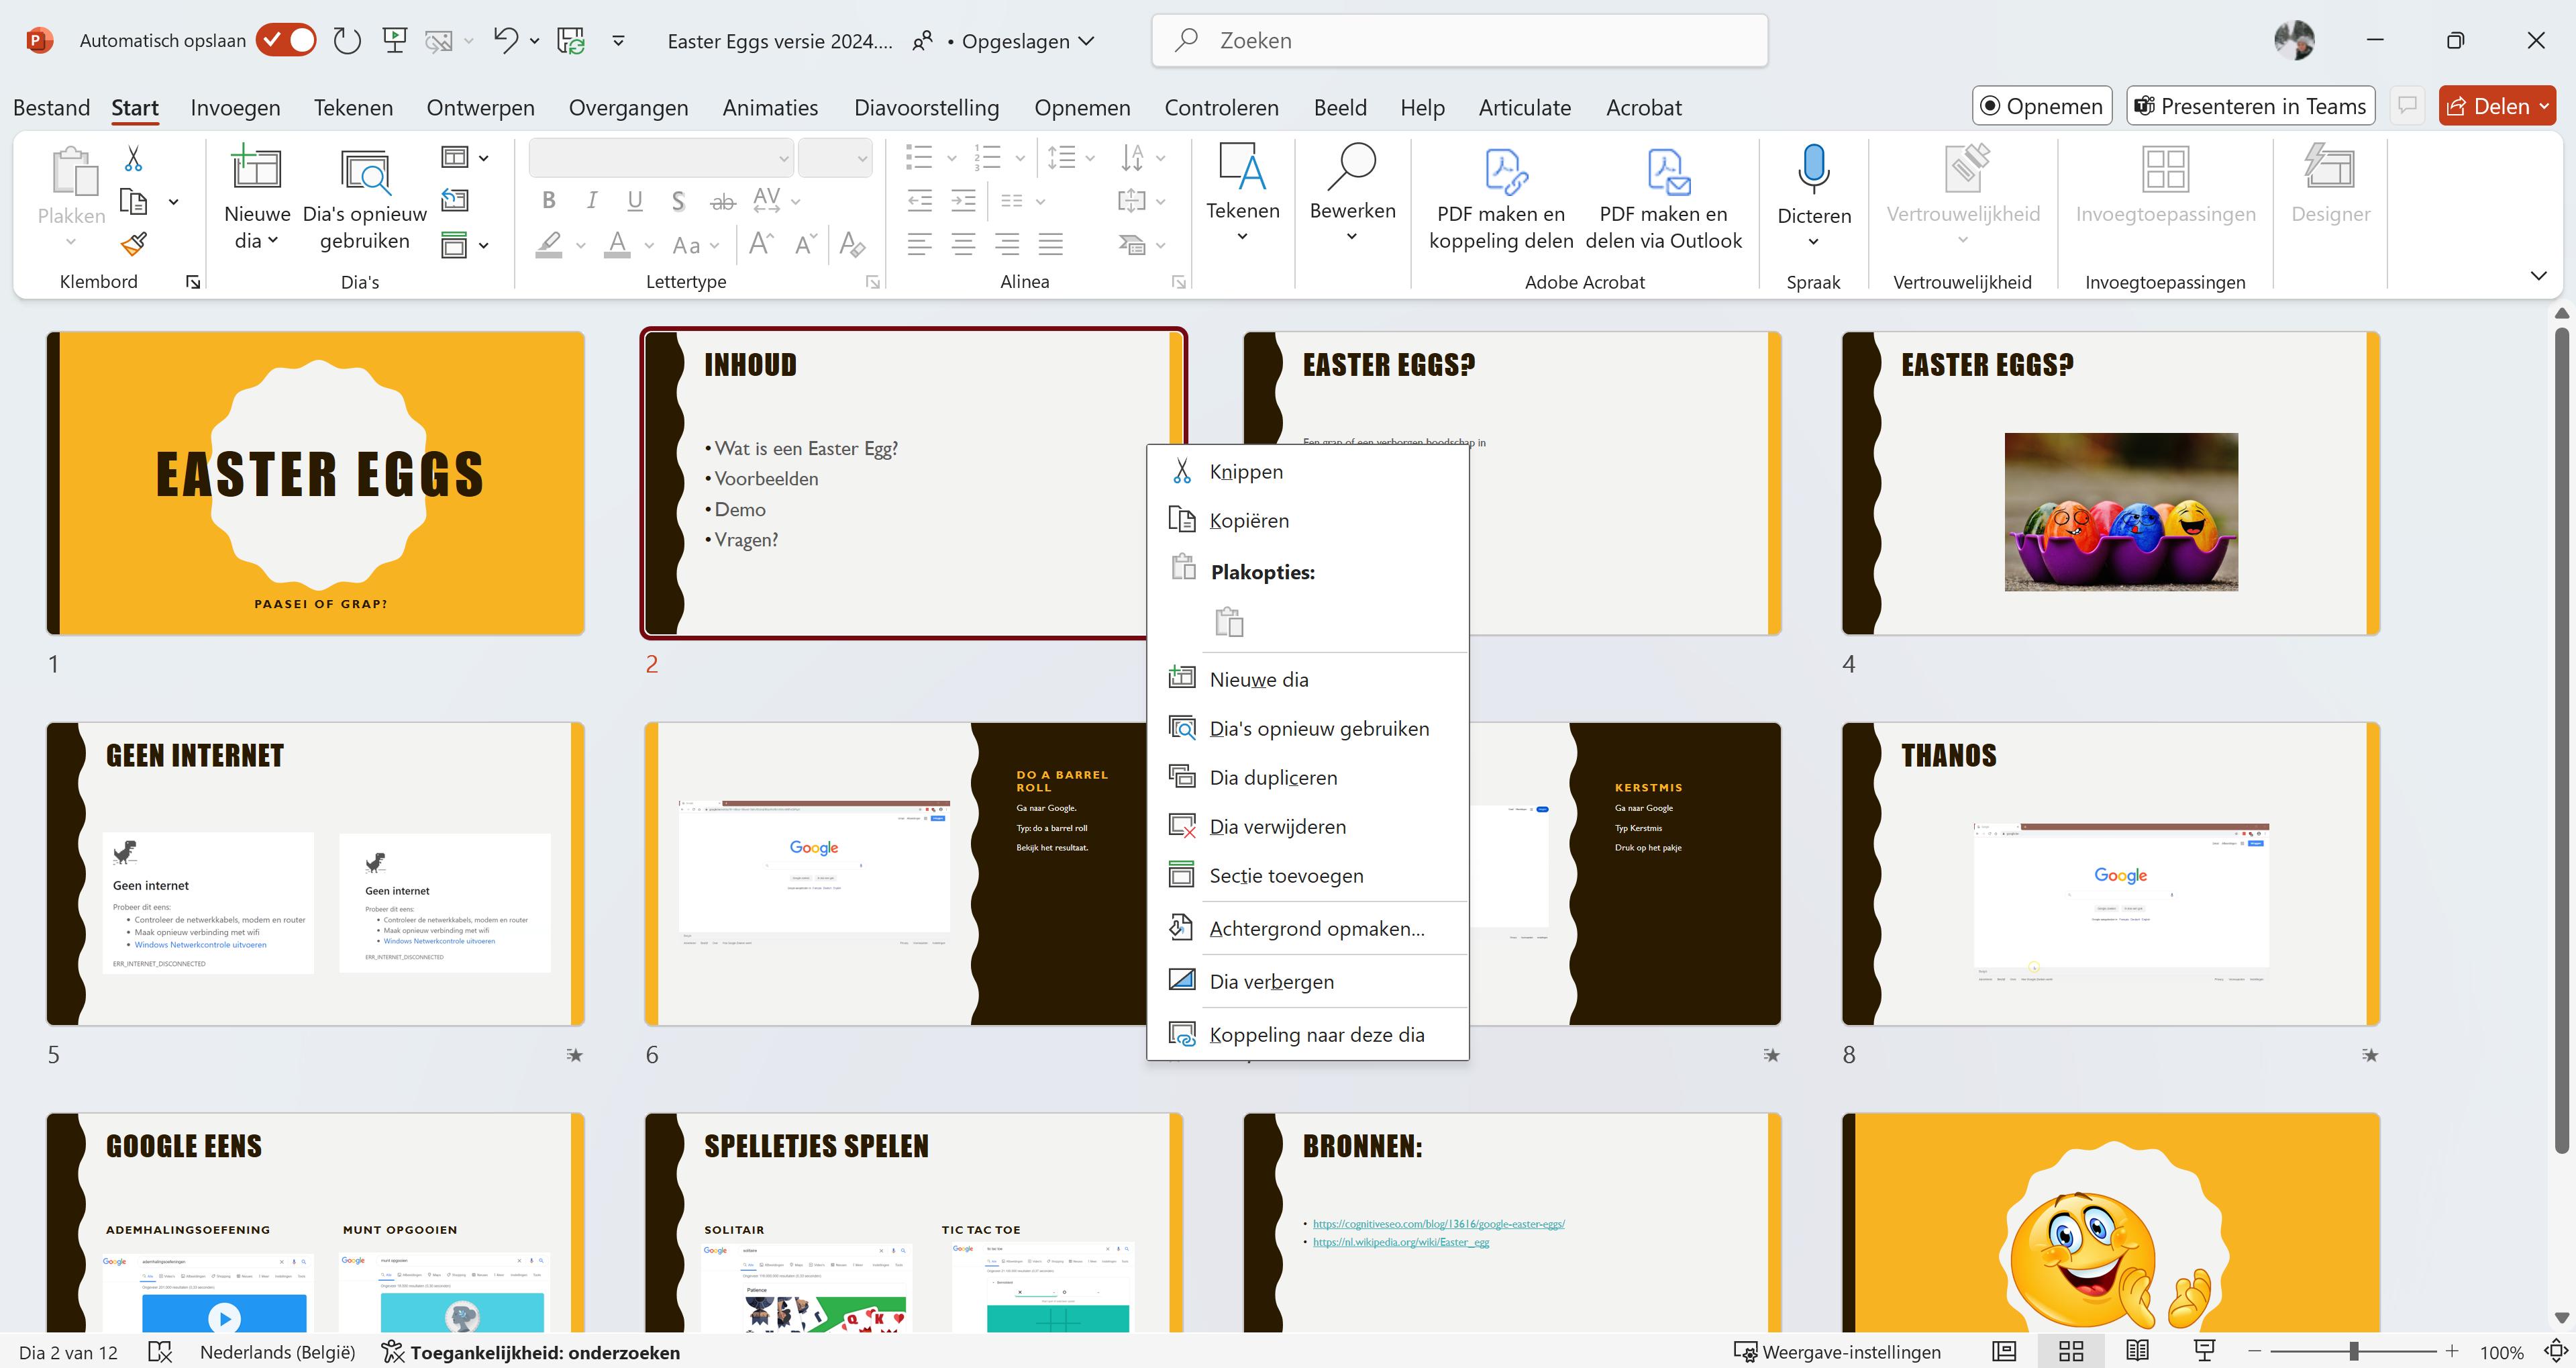Click the Undo arrow in title bar
The height and width of the screenshot is (1368, 2576).
click(x=505, y=40)
